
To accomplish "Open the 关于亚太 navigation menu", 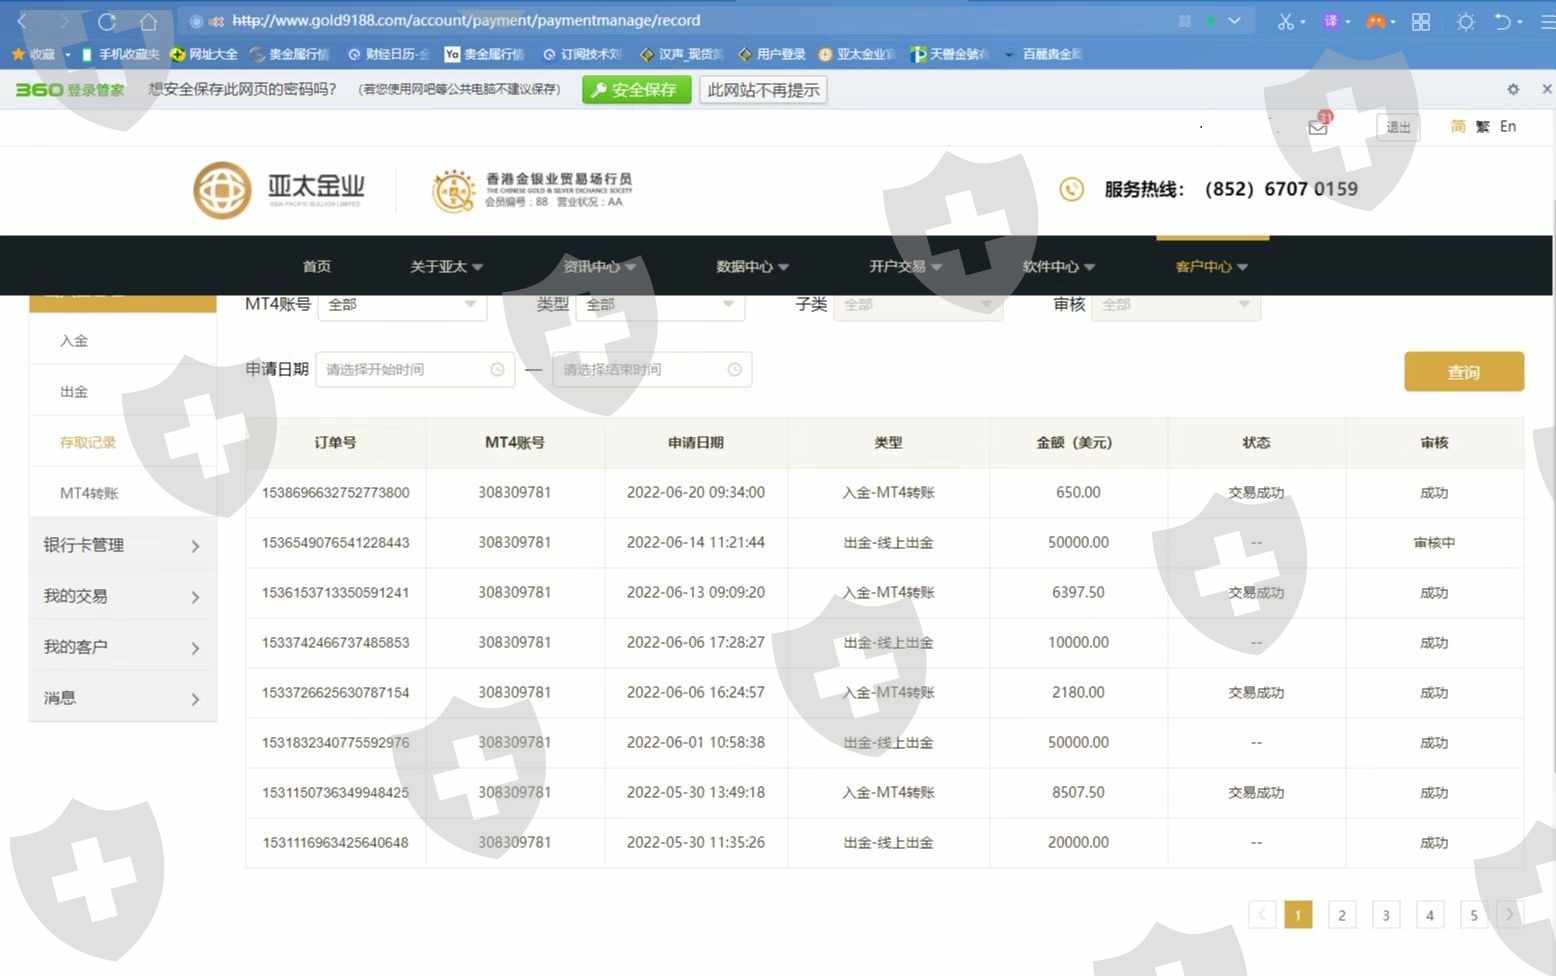I will [446, 267].
